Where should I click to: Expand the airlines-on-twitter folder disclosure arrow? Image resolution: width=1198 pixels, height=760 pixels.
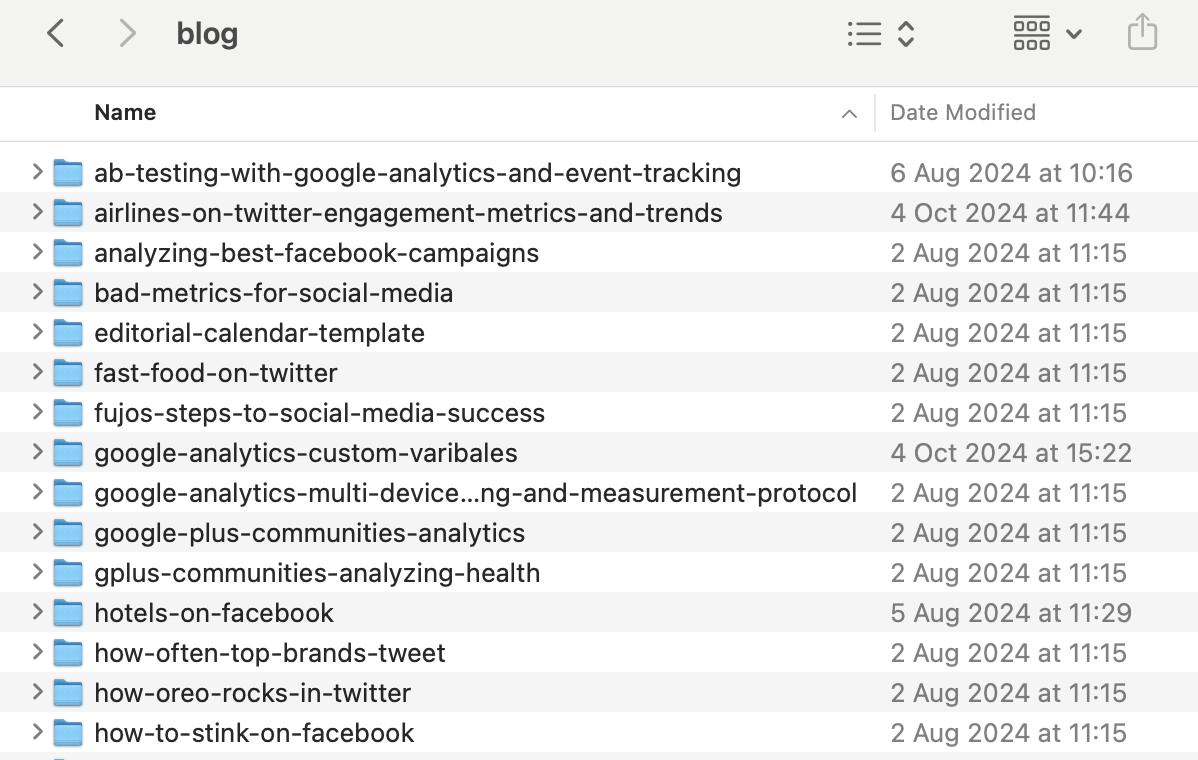[x=37, y=213]
